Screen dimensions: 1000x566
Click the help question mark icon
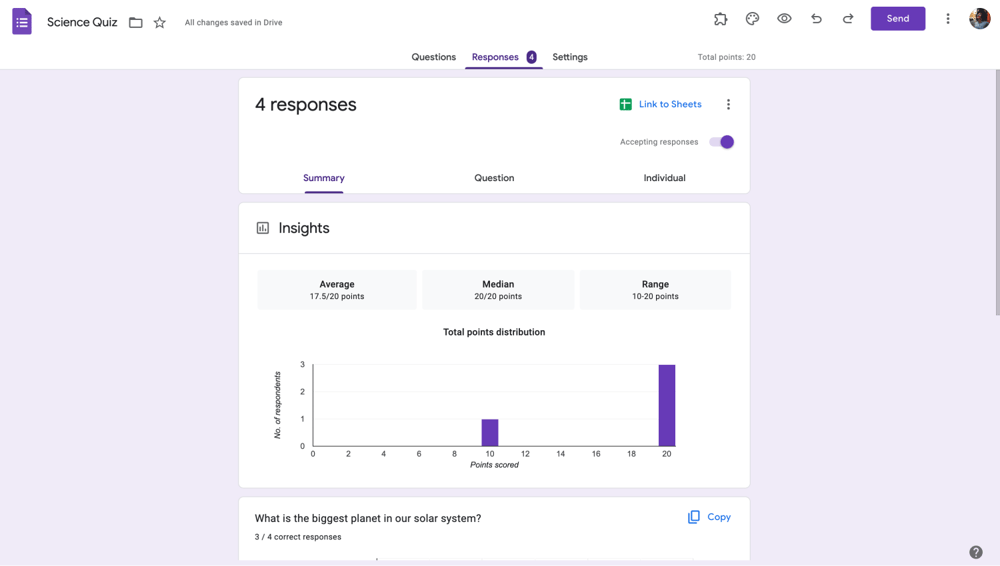pos(976,552)
